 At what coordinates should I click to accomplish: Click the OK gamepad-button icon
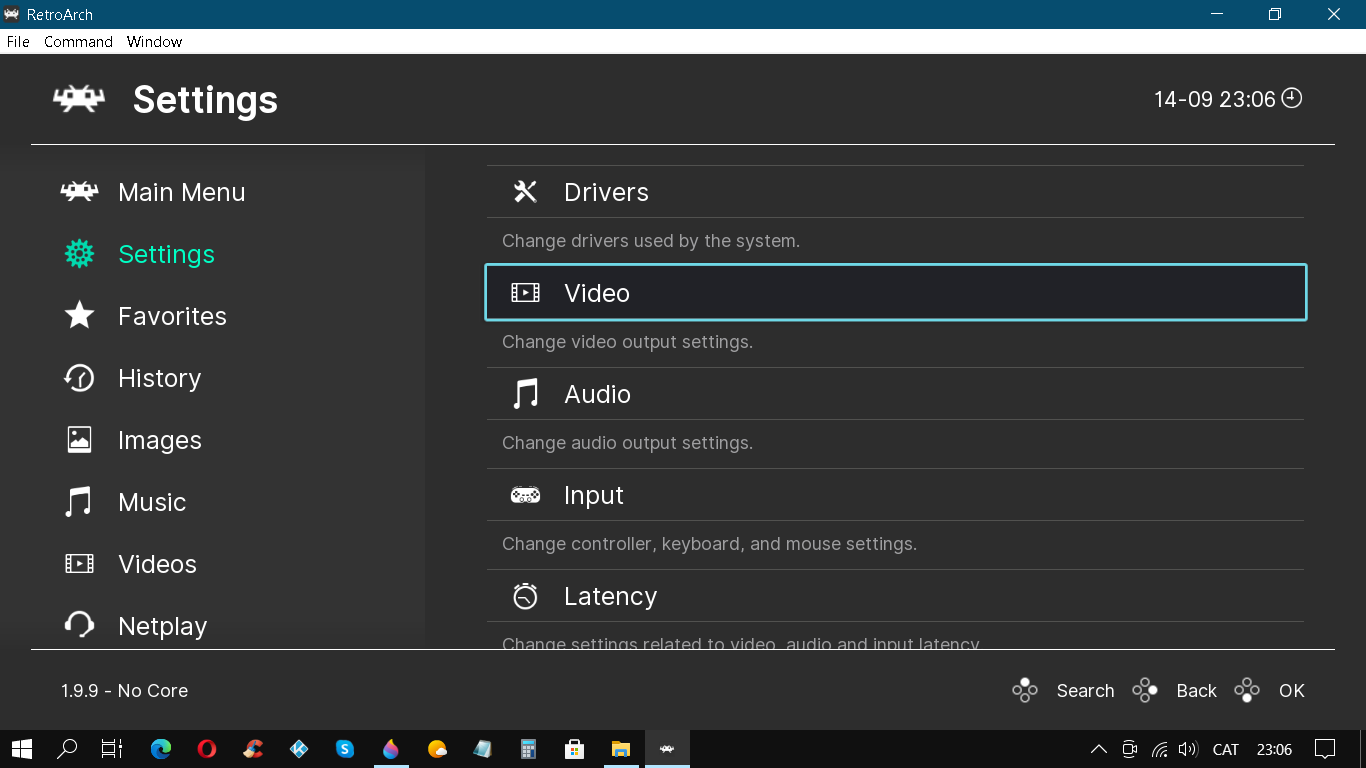[1247, 690]
